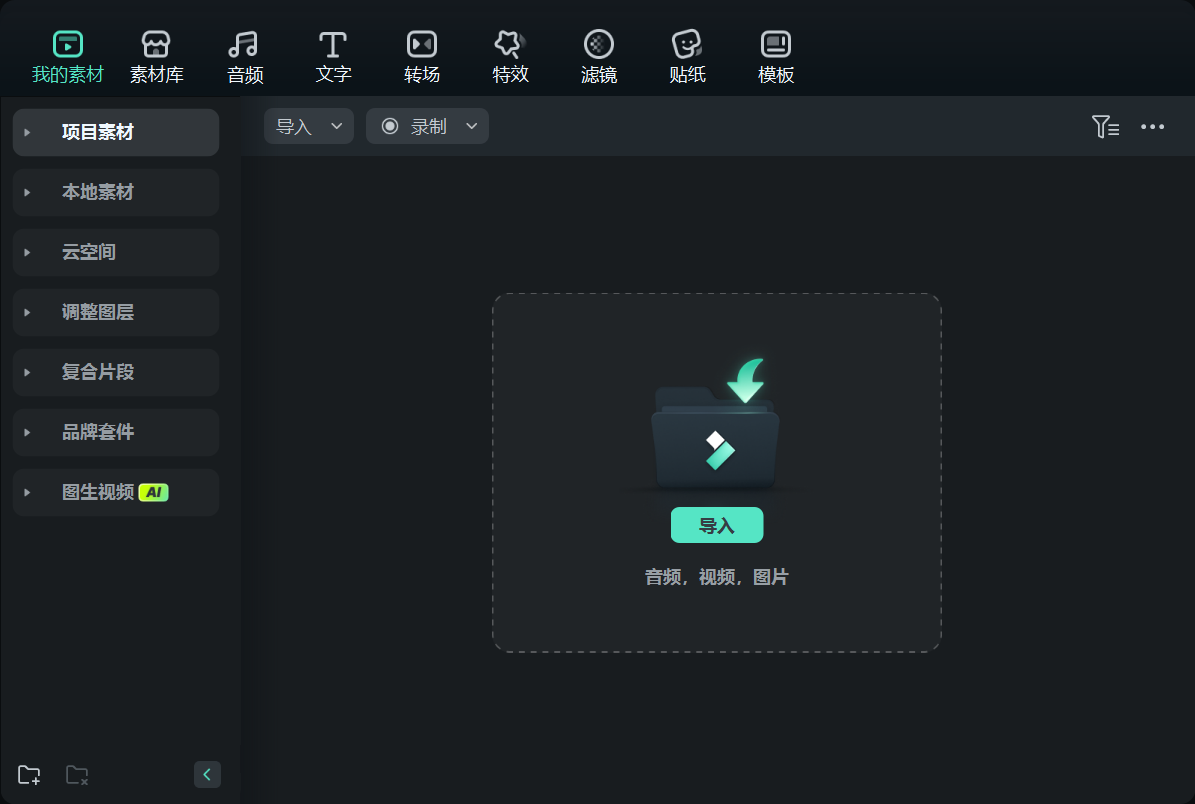Expand the 本地素材 tree item
Screen dimensions: 1195x804
pos(28,192)
